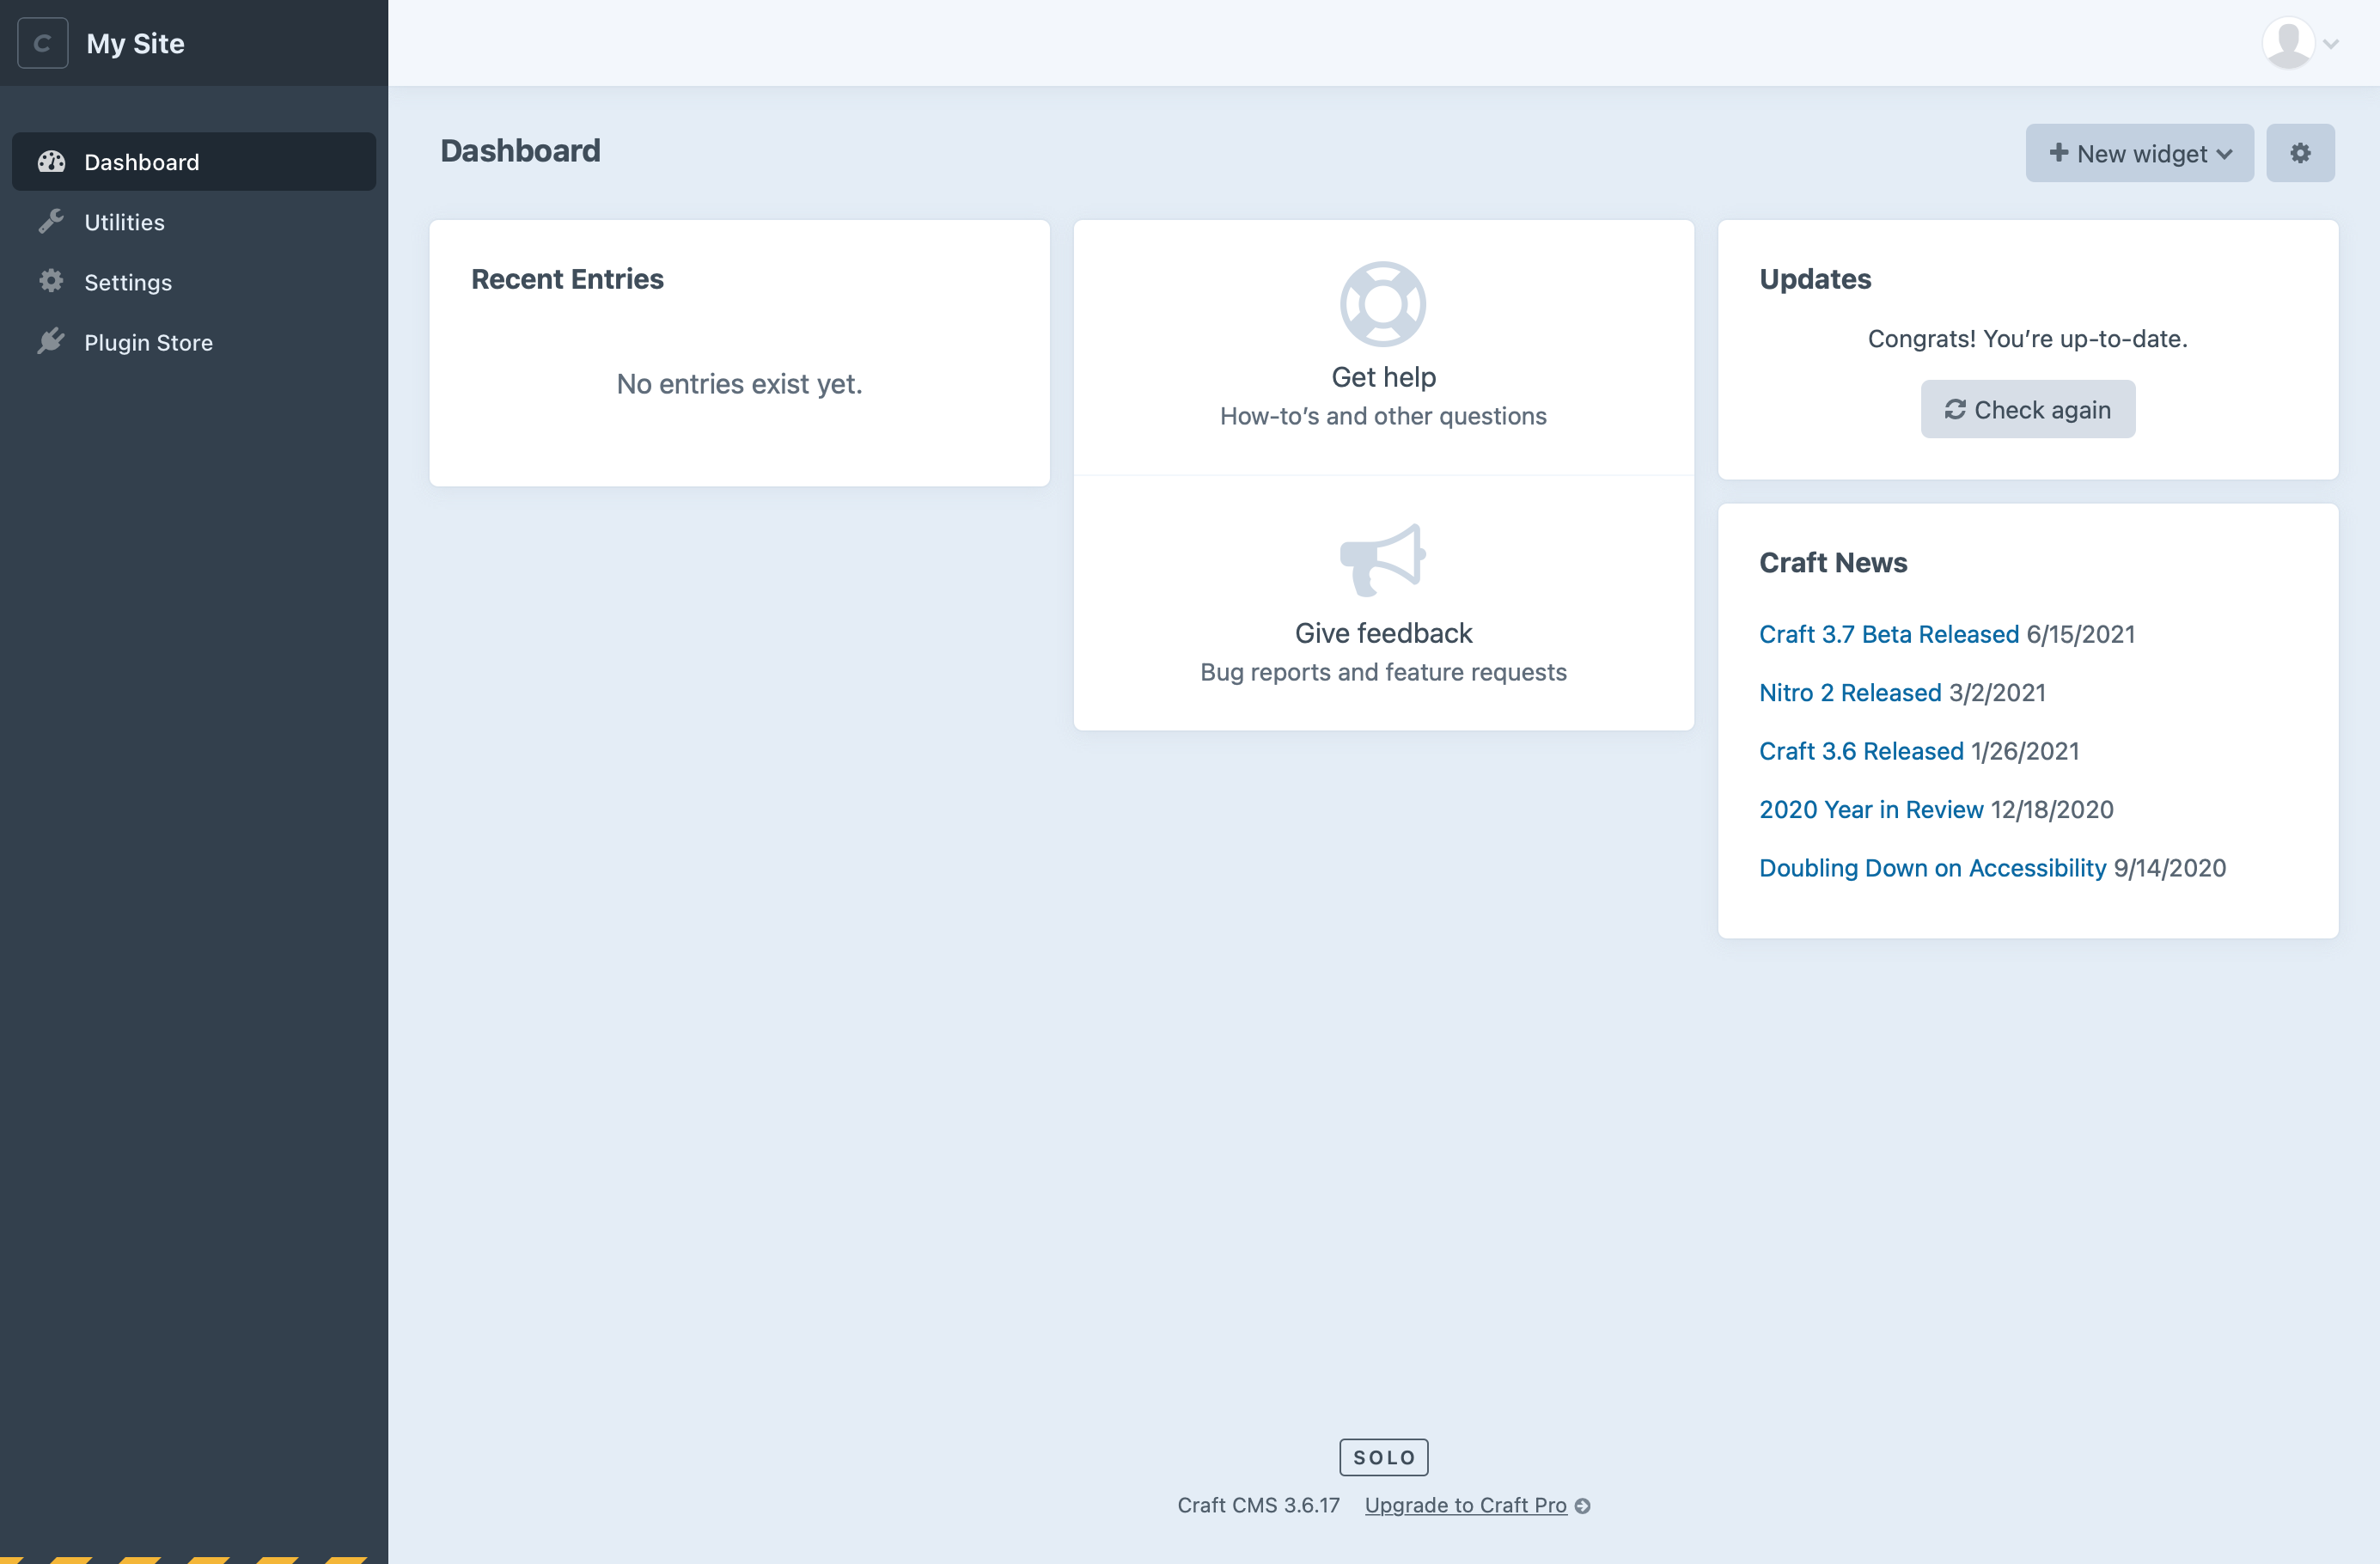Click the Plugin Store plug icon
The height and width of the screenshot is (1564, 2380).
click(x=51, y=342)
